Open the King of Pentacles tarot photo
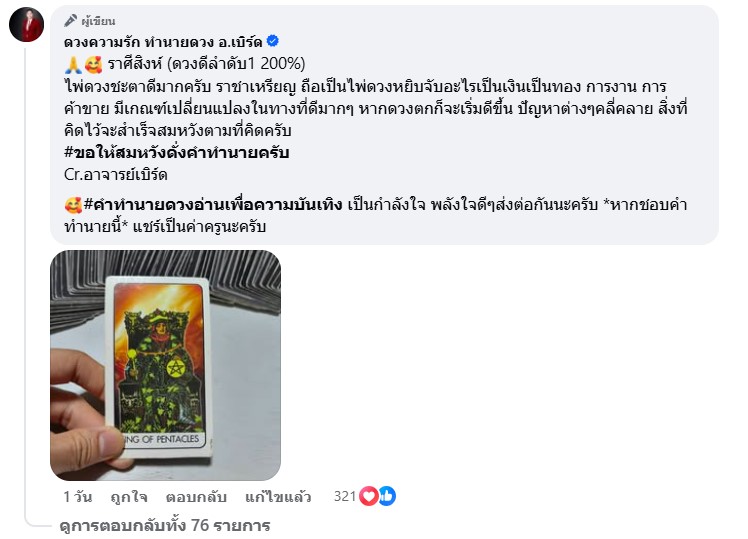The width and height of the screenshot is (748, 539). (x=166, y=365)
